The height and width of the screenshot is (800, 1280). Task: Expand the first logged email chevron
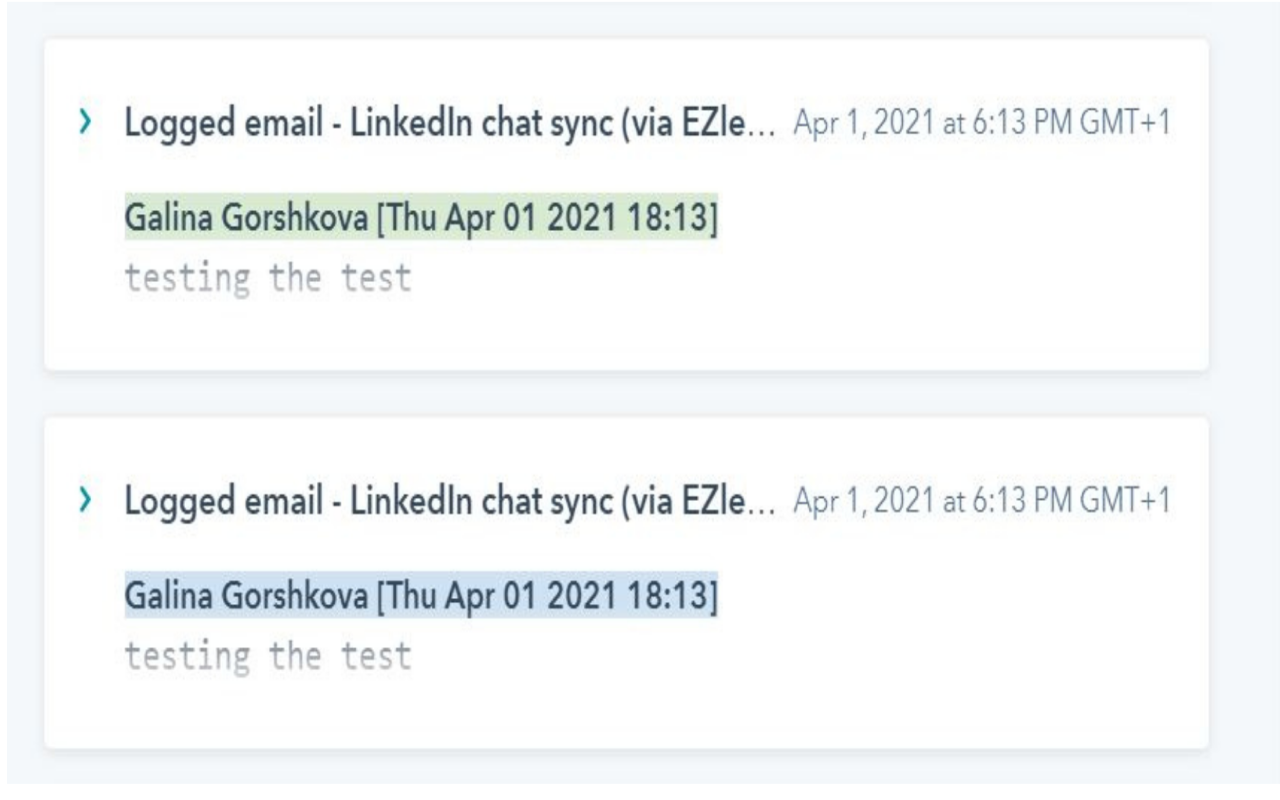tap(86, 125)
